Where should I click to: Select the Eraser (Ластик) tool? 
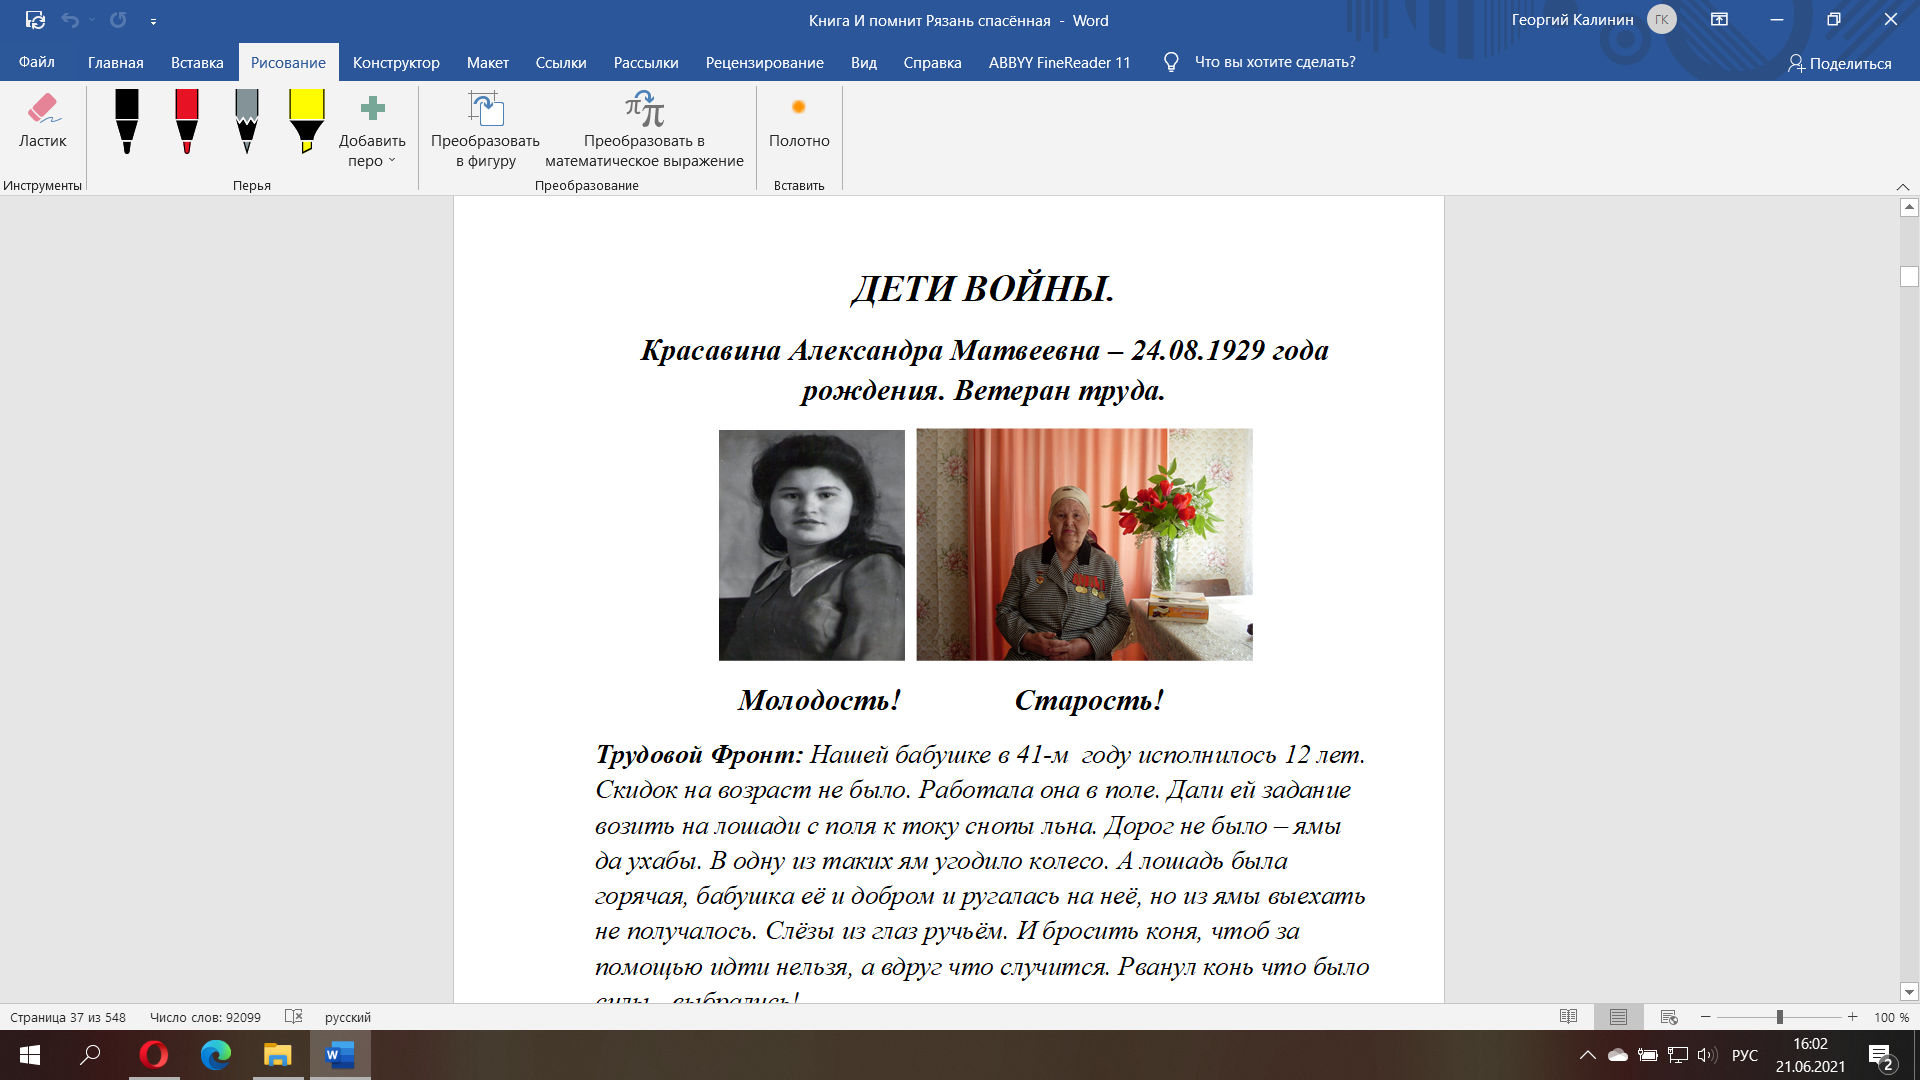coord(42,122)
